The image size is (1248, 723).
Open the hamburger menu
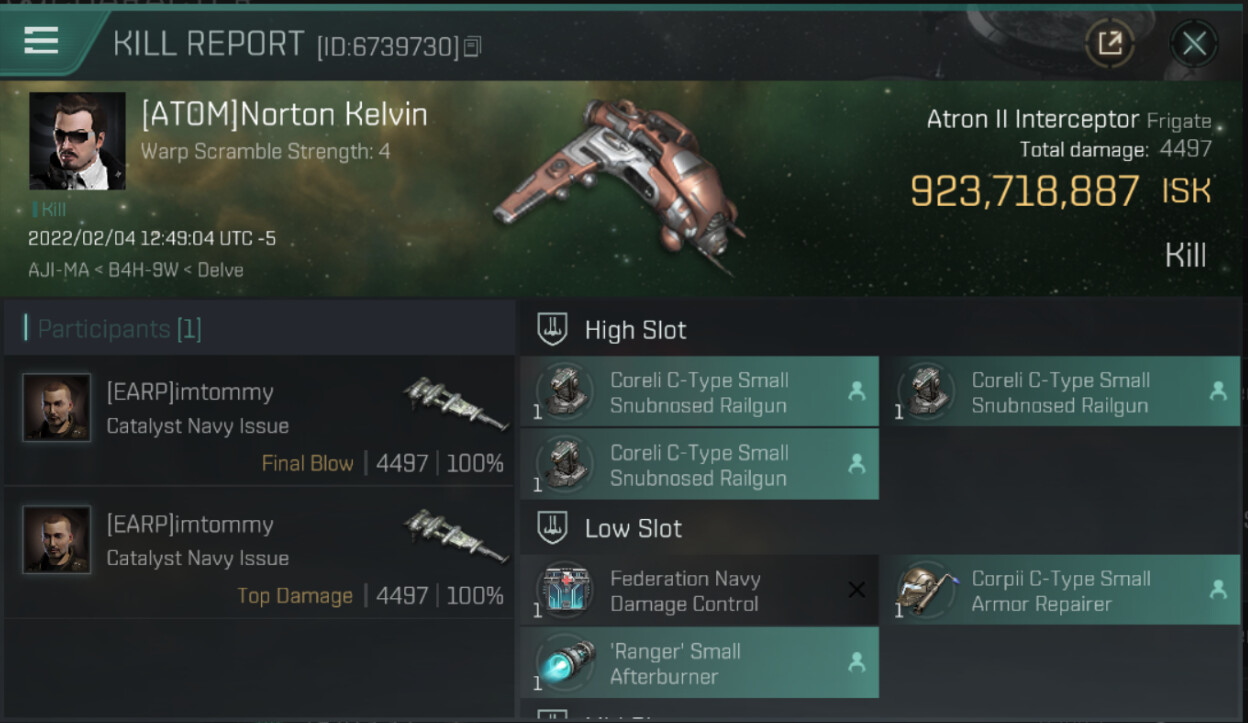point(41,40)
